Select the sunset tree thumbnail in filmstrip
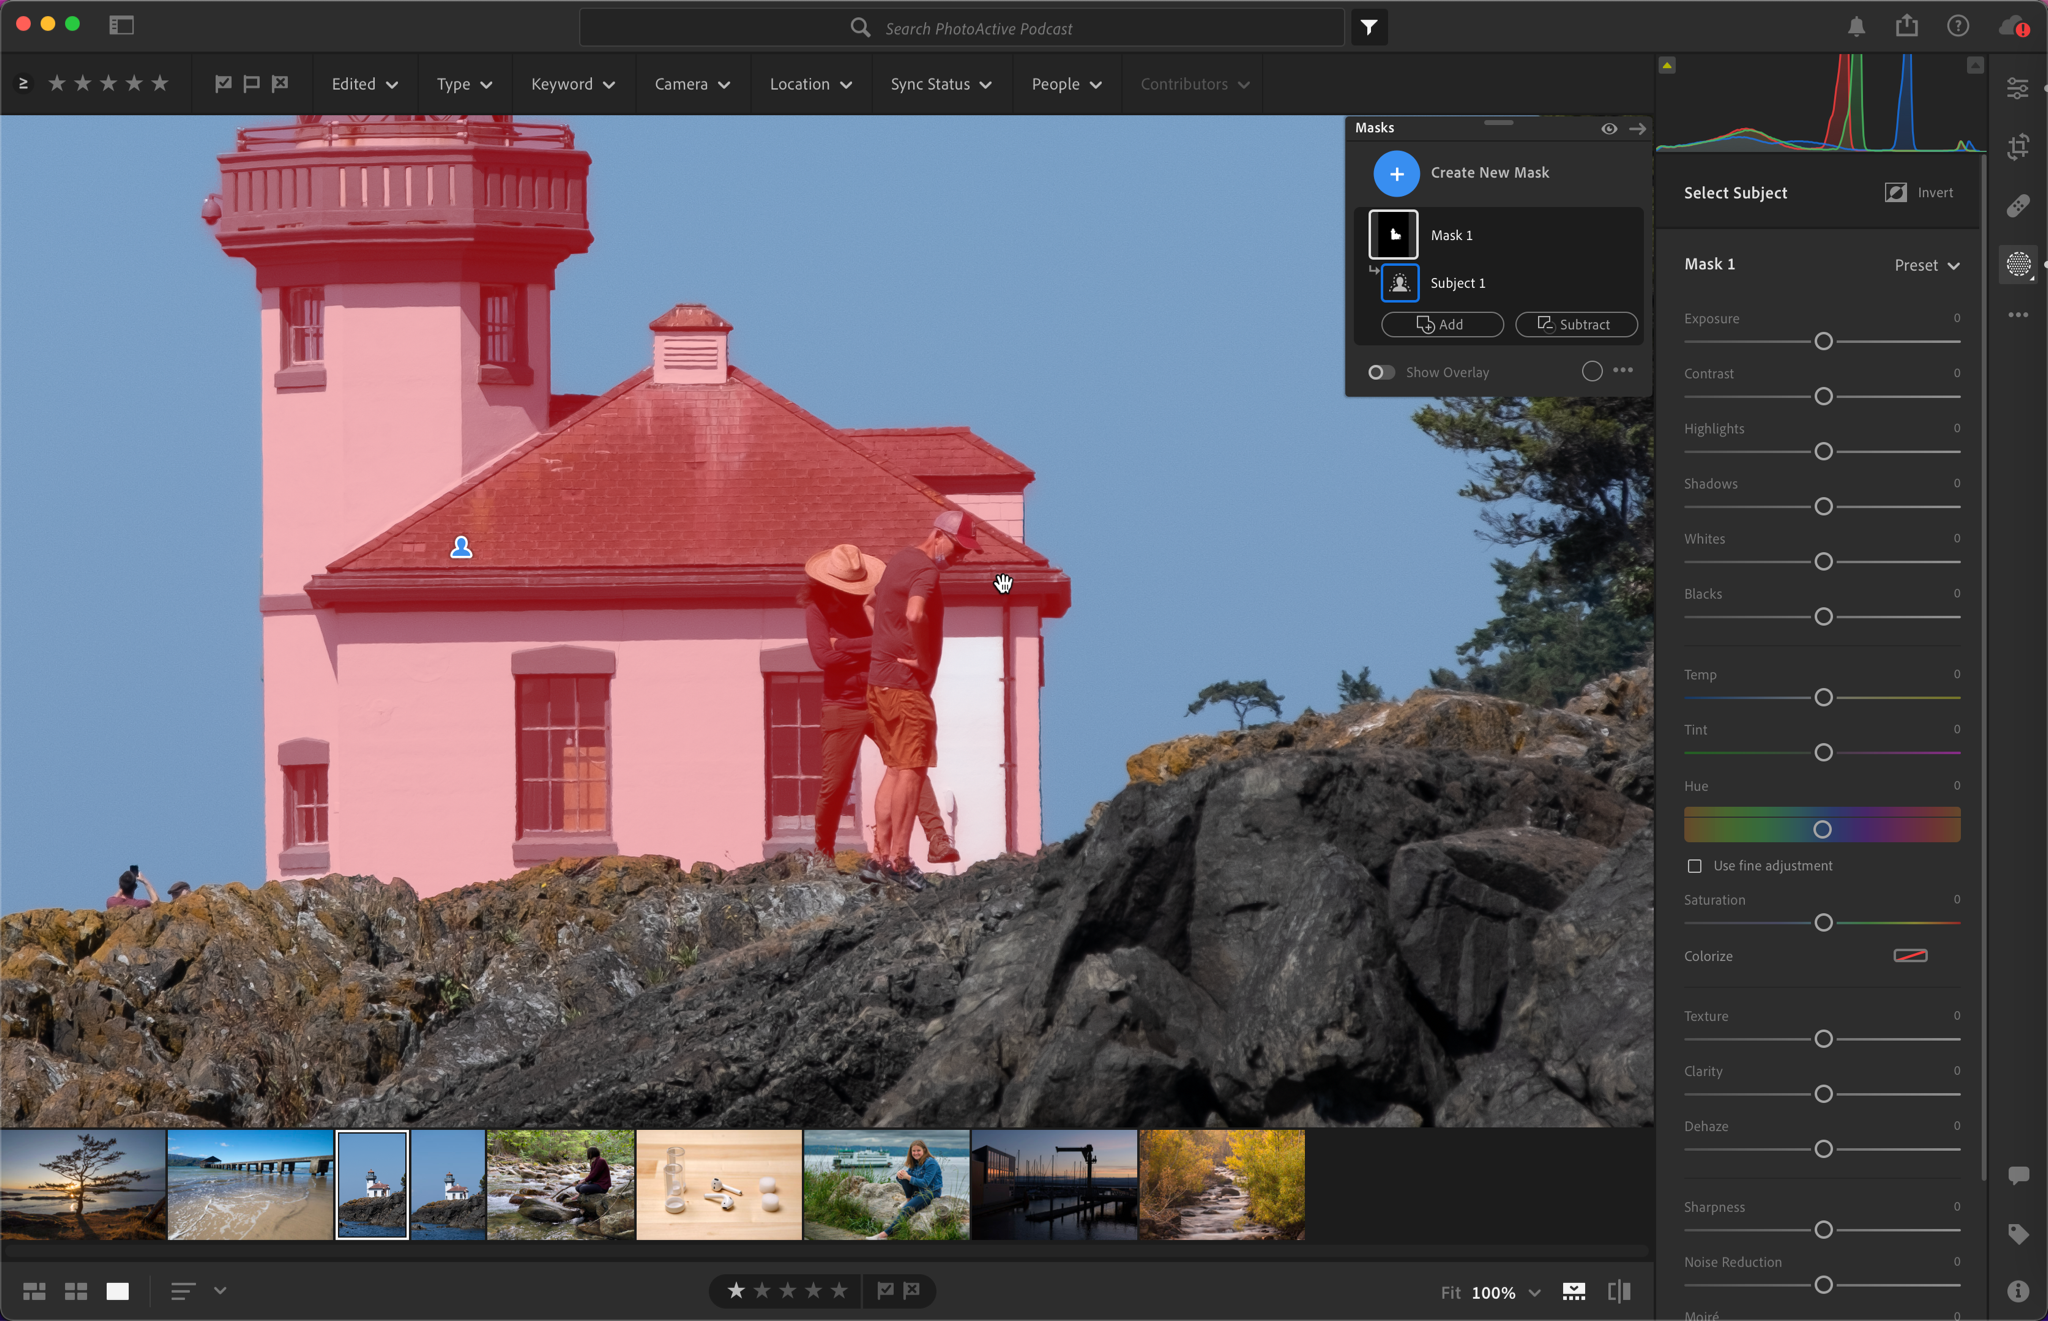Viewport: 2048px width, 1321px height. point(83,1185)
